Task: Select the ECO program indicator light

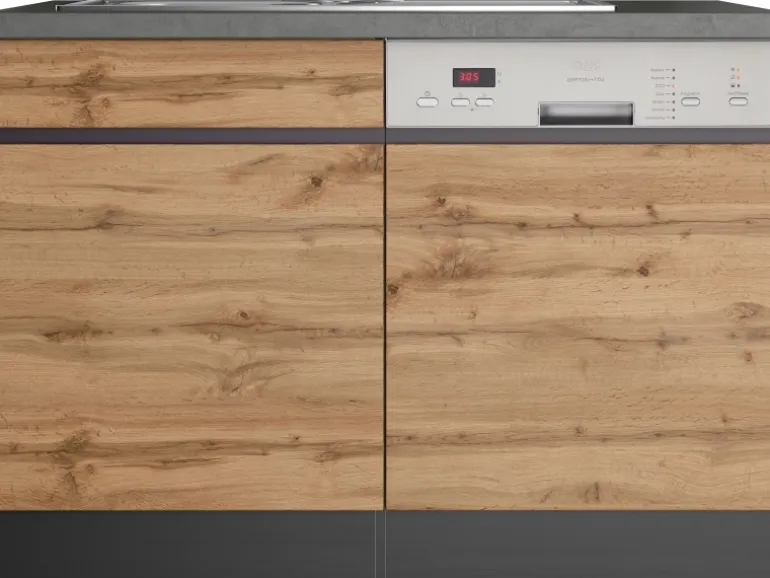Action: 673,86
